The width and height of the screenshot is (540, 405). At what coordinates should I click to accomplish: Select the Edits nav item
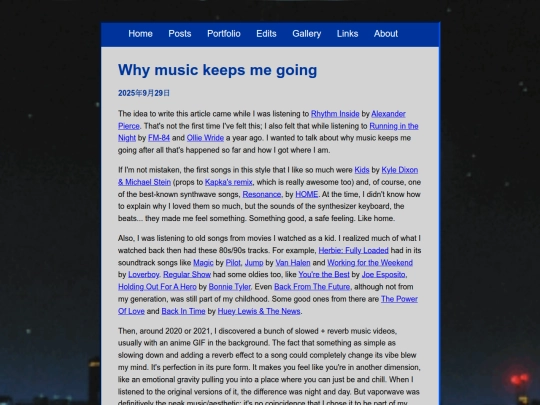coord(266,34)
